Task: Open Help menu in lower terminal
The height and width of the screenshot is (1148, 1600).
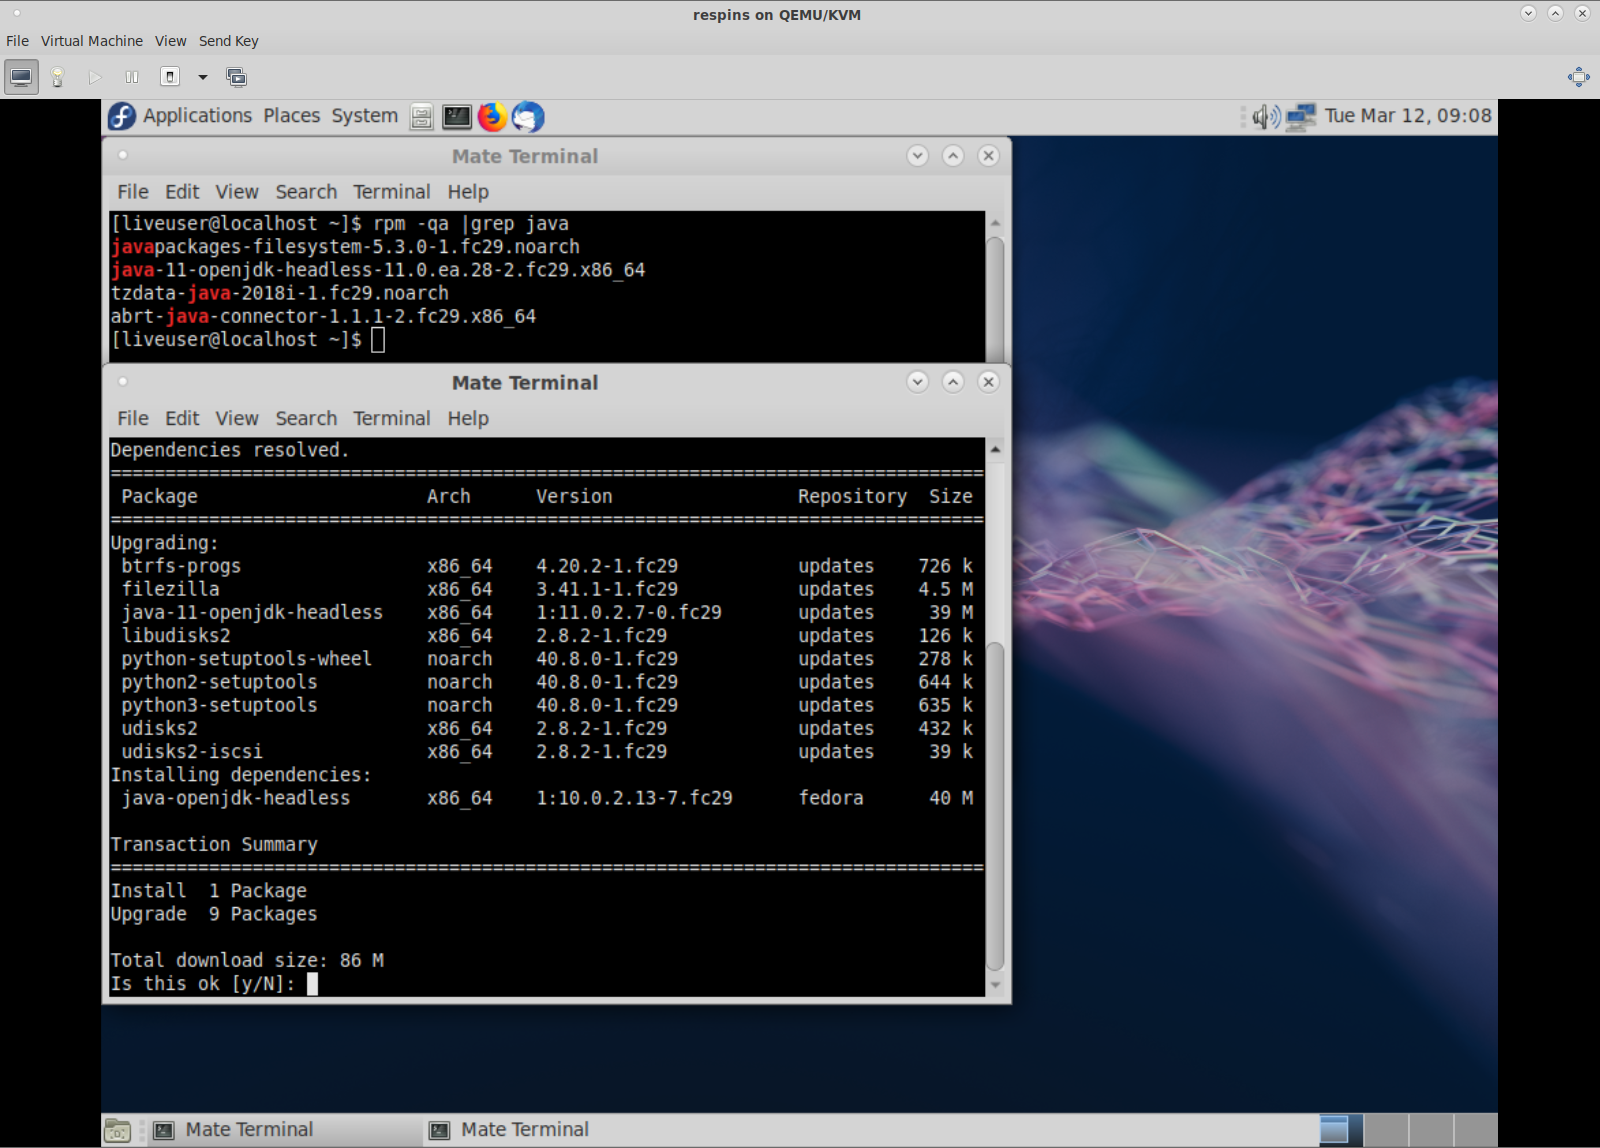Action: tap(468, 419)
